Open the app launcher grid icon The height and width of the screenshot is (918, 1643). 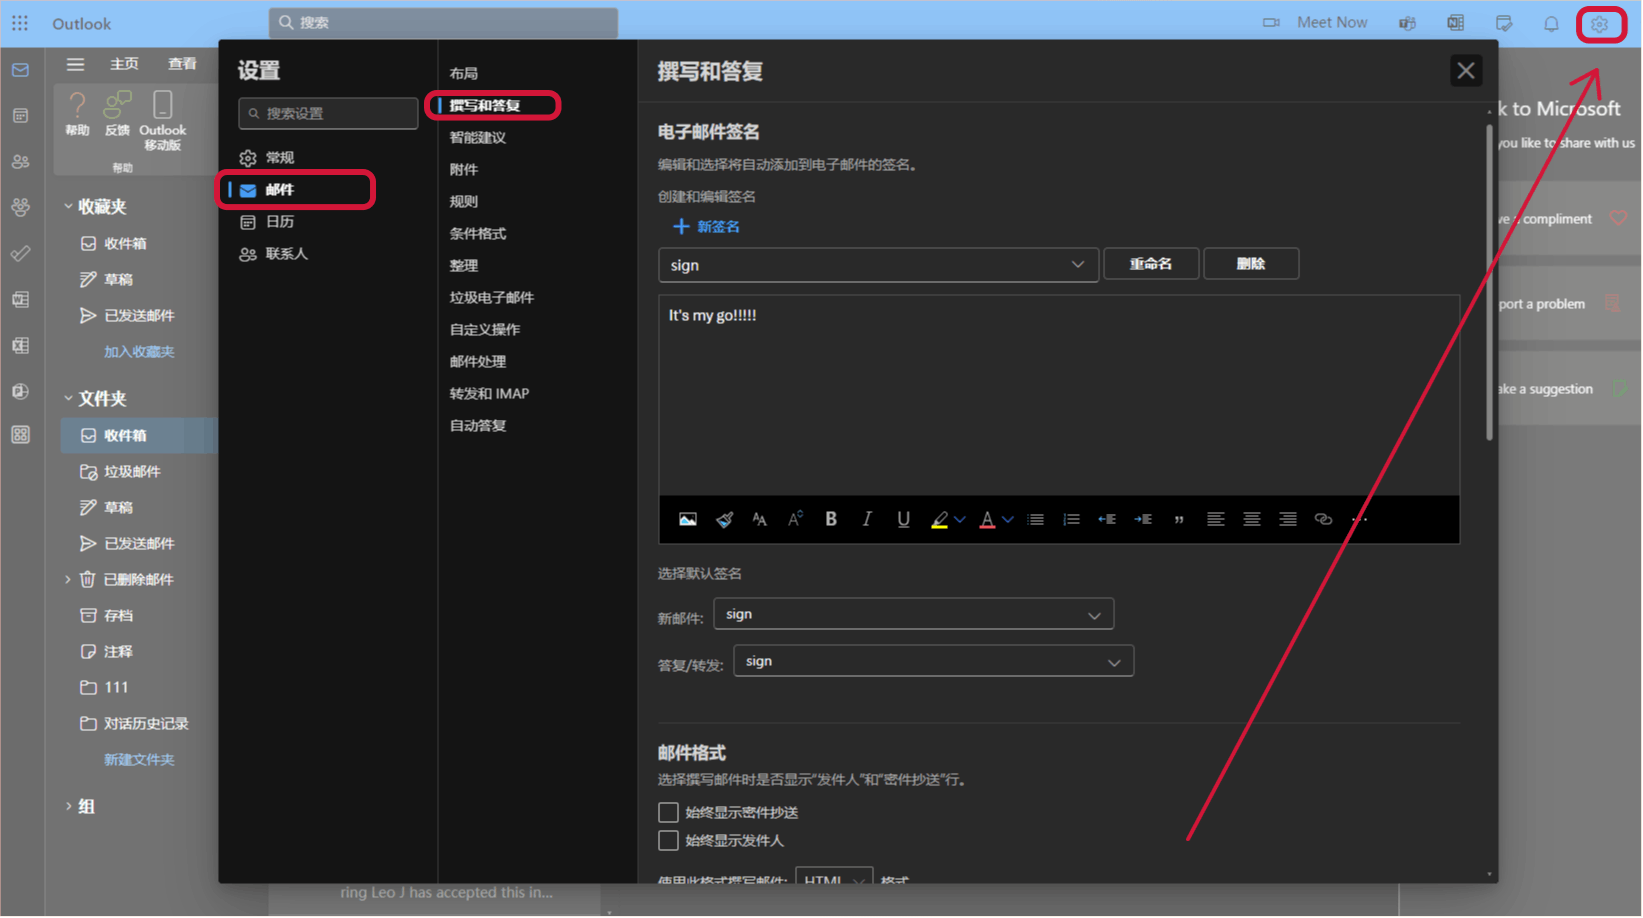[20, 23]
